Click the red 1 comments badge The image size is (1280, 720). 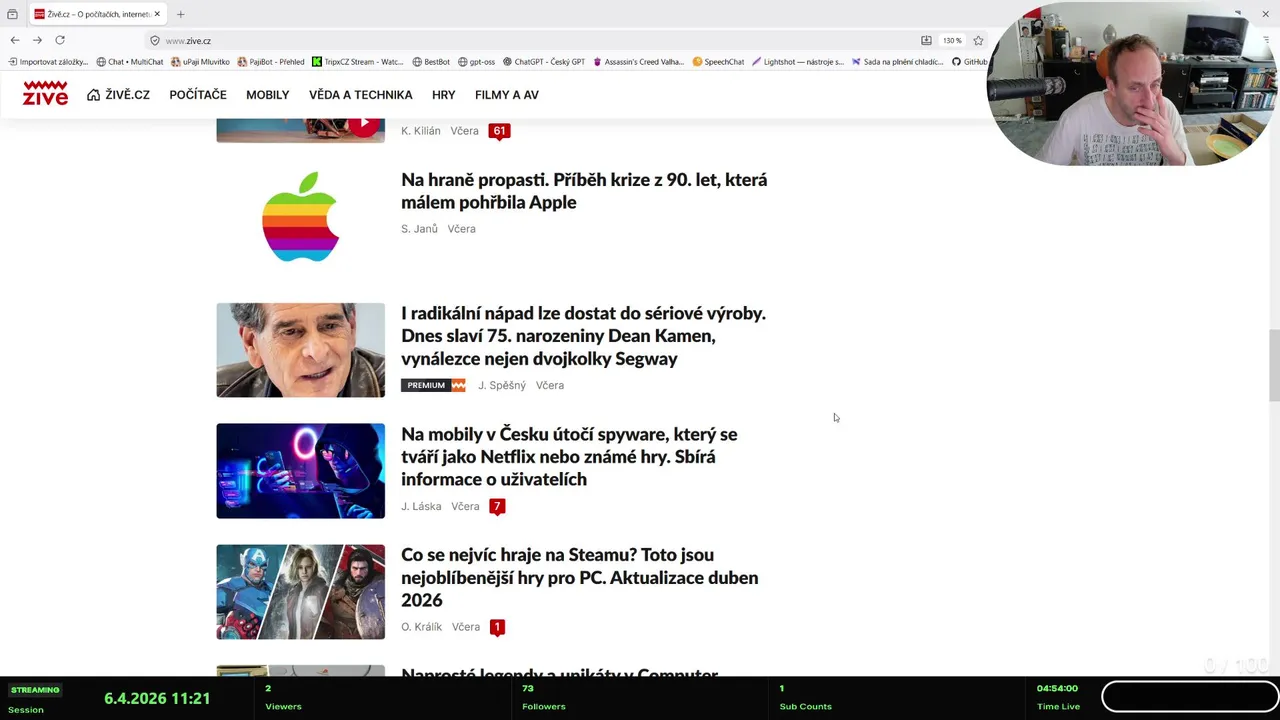click(x=497, y=627)
